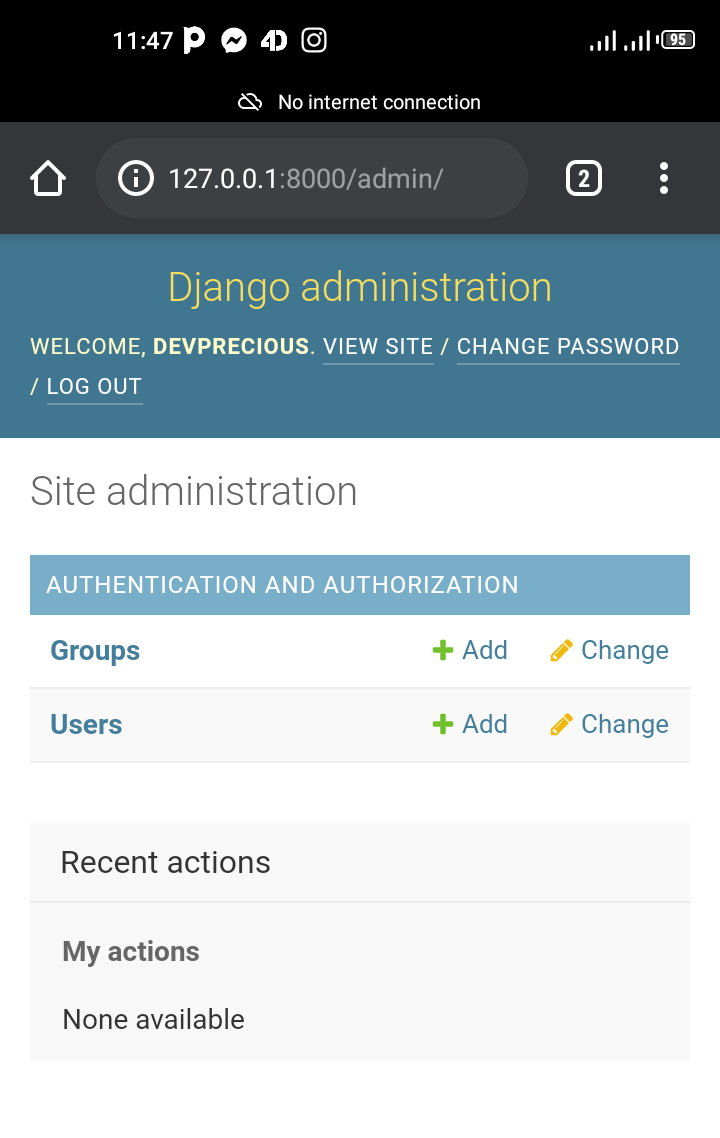Click Add text for Users
This screenshot has width=720, height=1138.
pos(485,724)
